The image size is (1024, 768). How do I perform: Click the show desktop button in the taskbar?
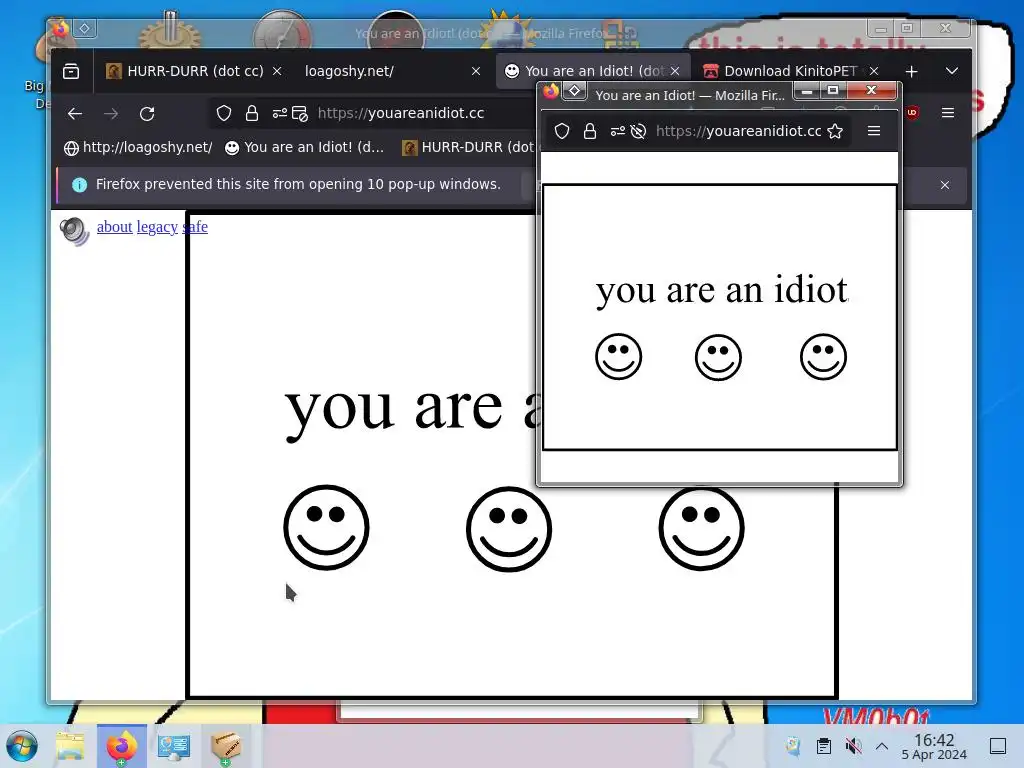[998, 746]
